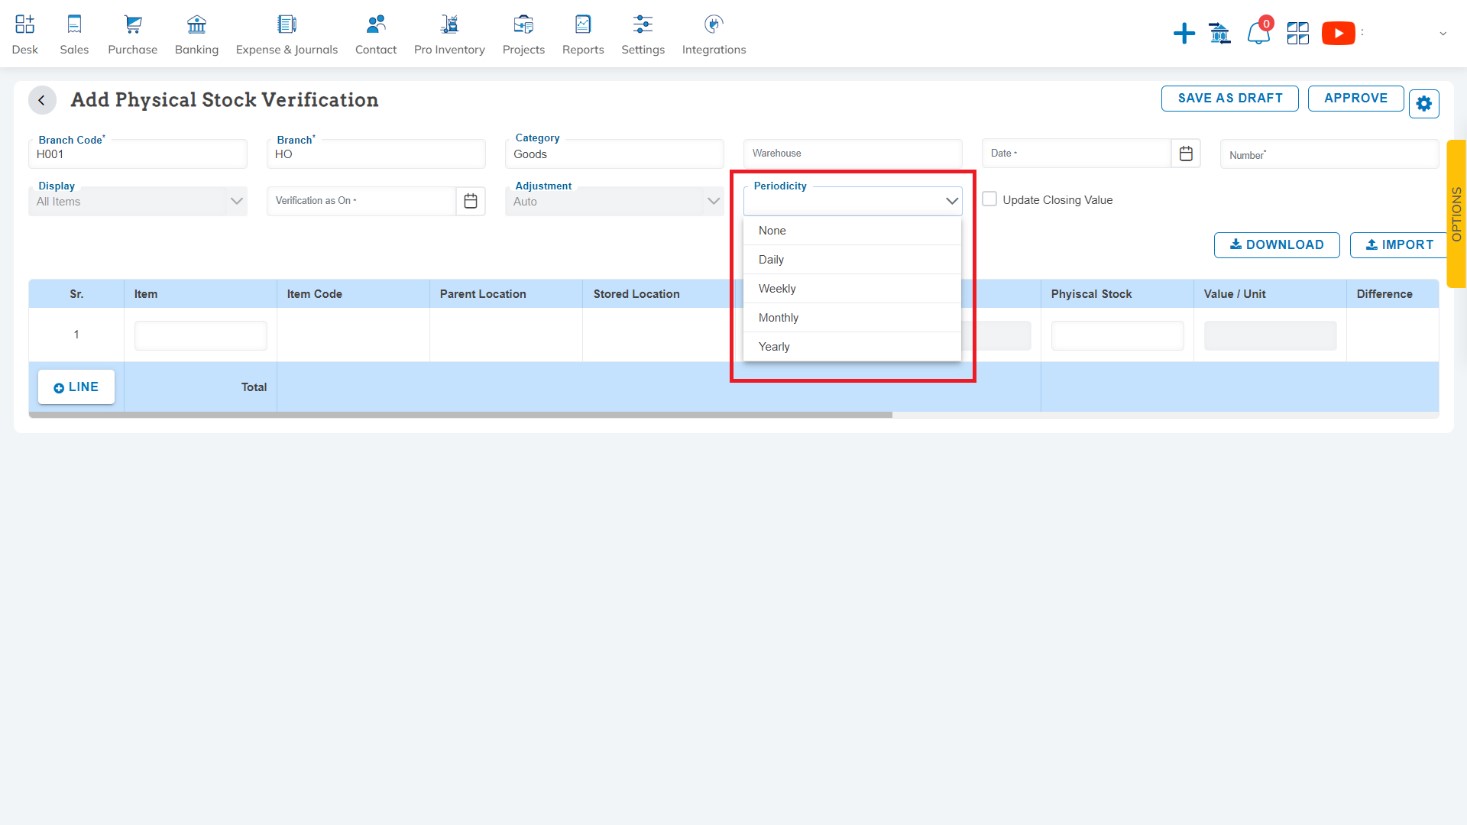Click the Item input in row 1
This screenshot has height=825, width=1467.
(201, 336)
